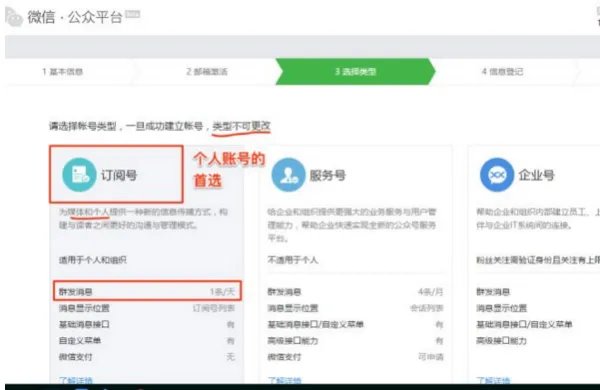Click 消息显示位置 label in 企业号 card
Viewport: 600px width, 390px height.
(x=501, y=308)
